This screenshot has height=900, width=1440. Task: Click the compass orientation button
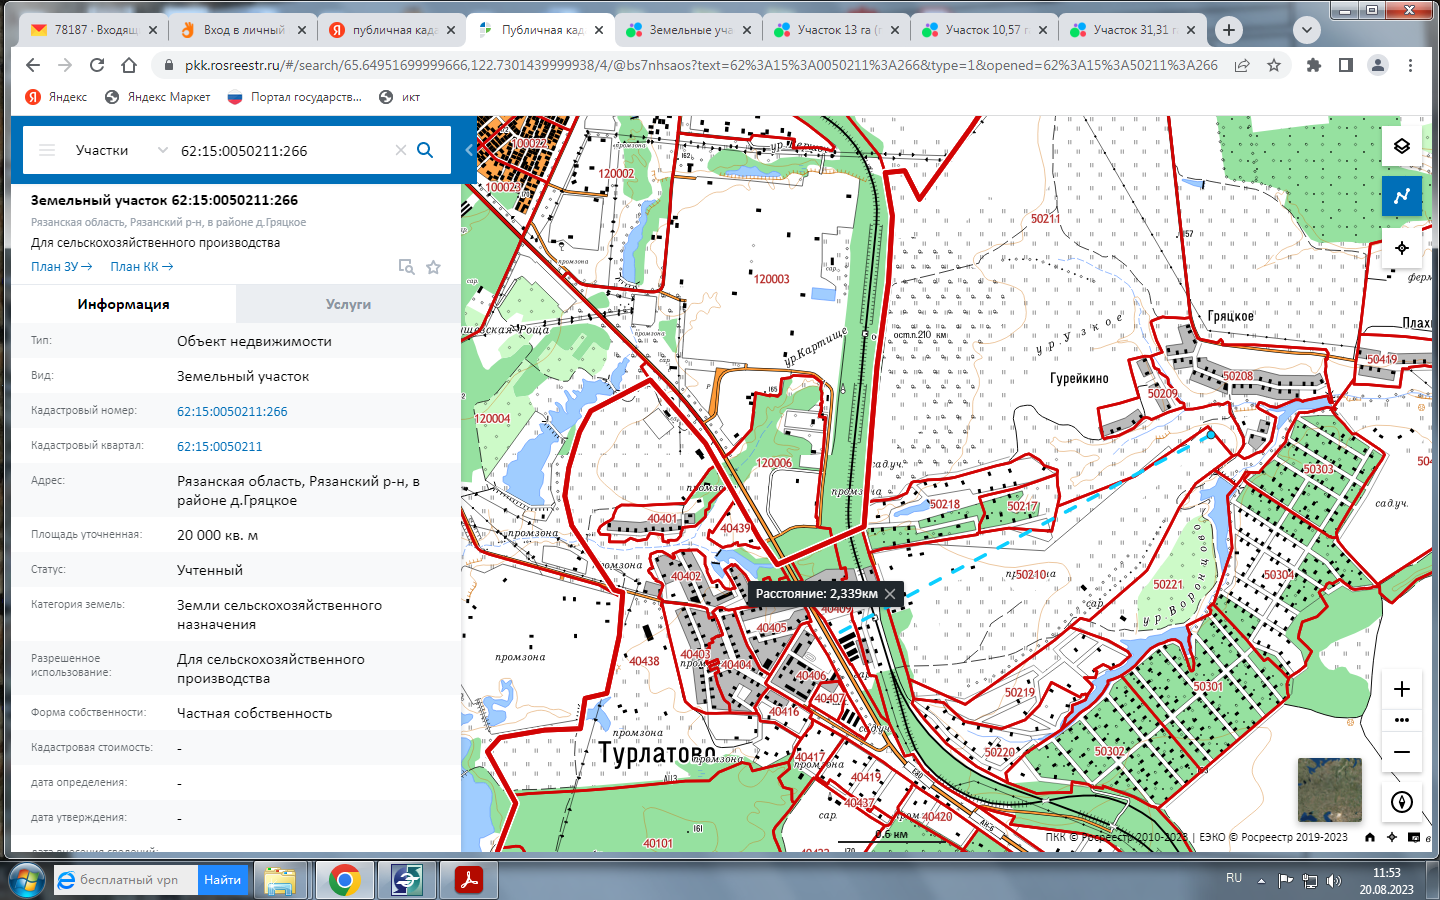click(x=1401, y=802)
